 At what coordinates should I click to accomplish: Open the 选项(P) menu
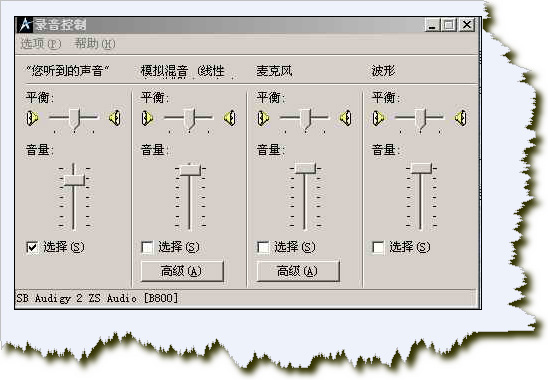tap(41, 44)
